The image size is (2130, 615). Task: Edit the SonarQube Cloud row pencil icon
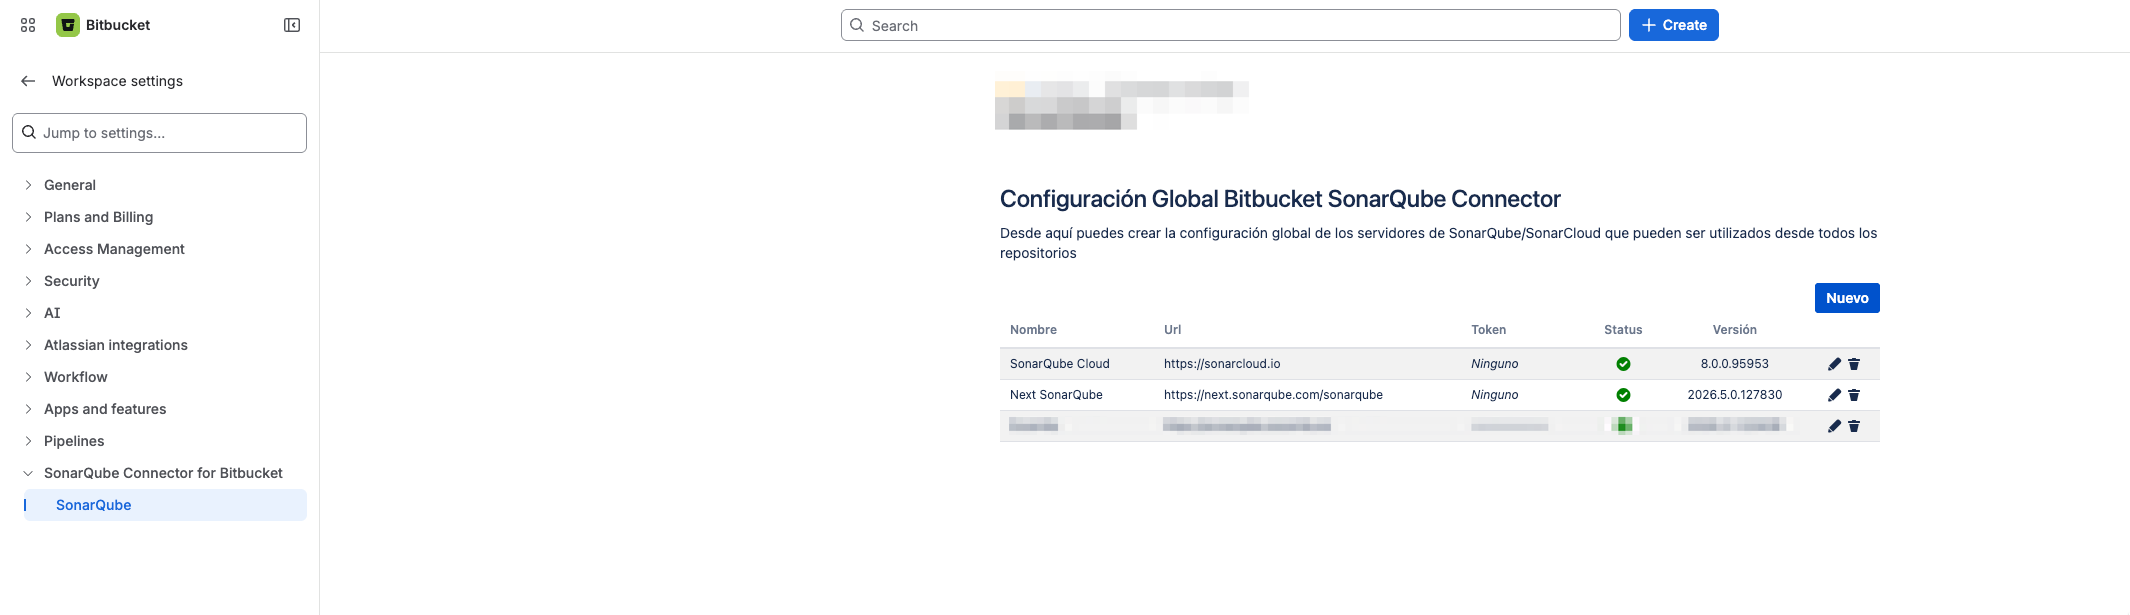coord(1834,364)
